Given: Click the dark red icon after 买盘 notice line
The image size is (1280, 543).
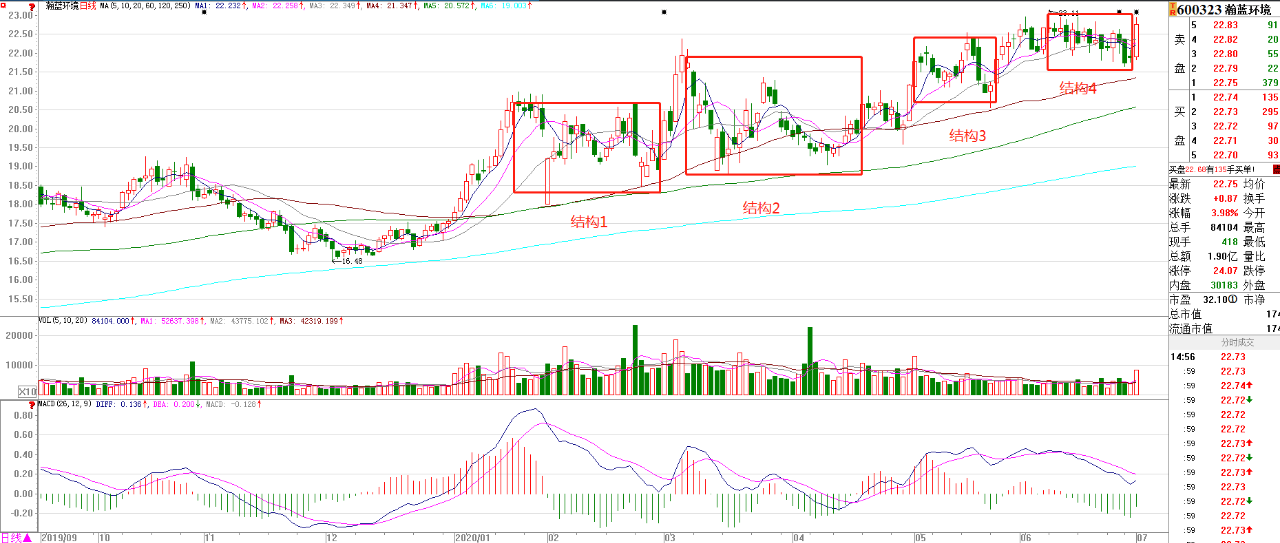Looking at the screenshot, I should point(1276,170).
